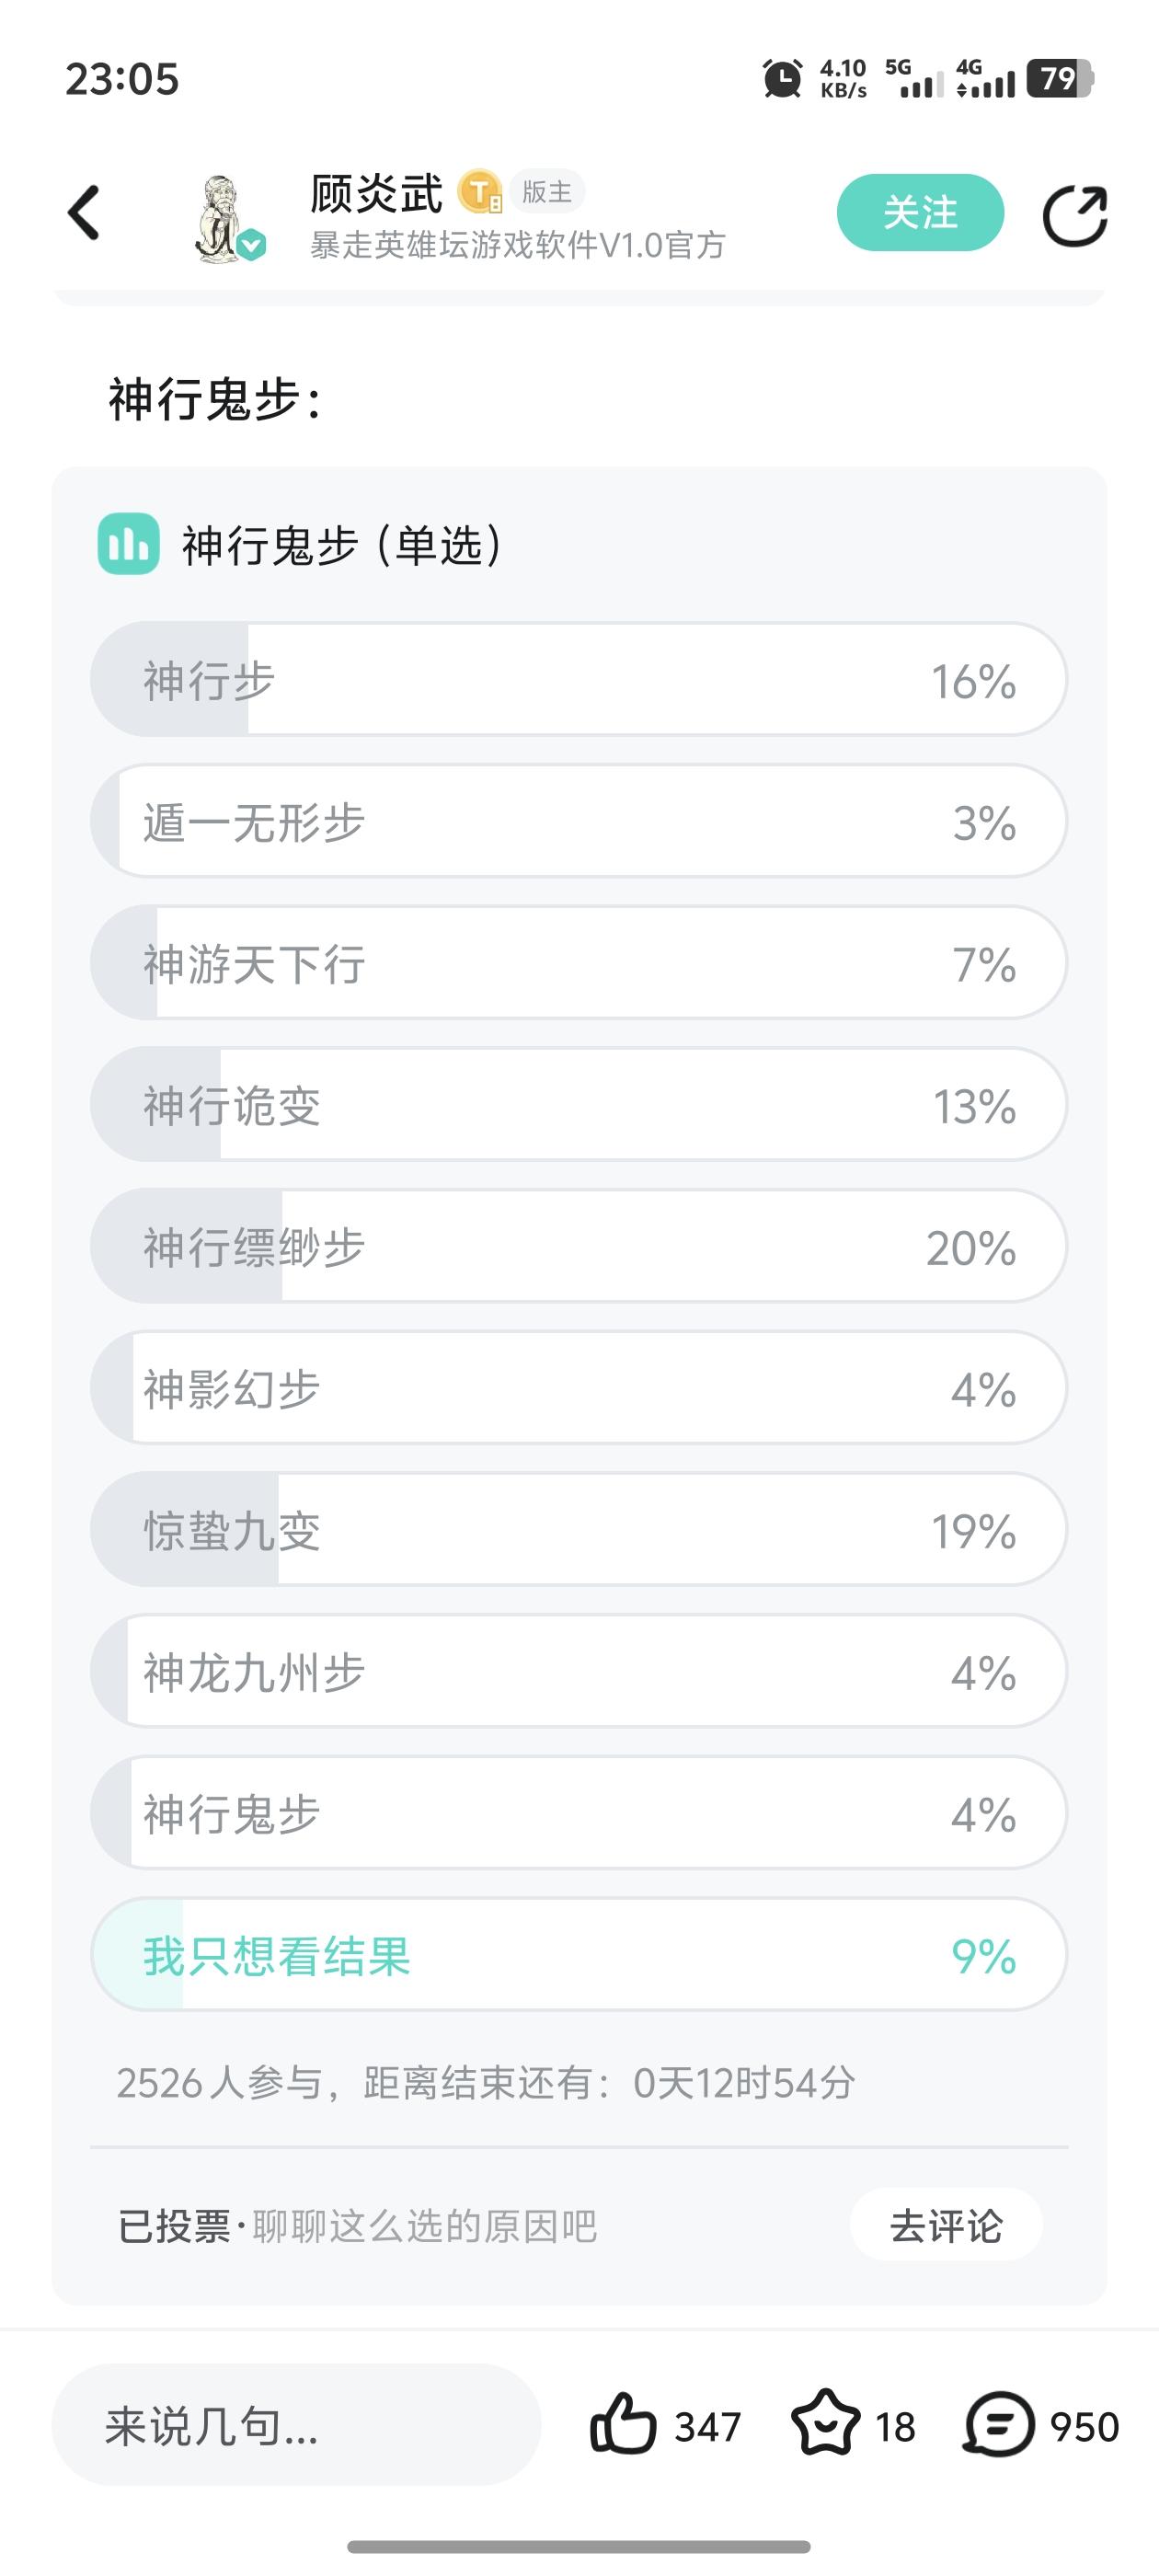Tap the 版主 moderator tag
The width and height of the screenshot is (1159, 2576).
coord(547,191)
